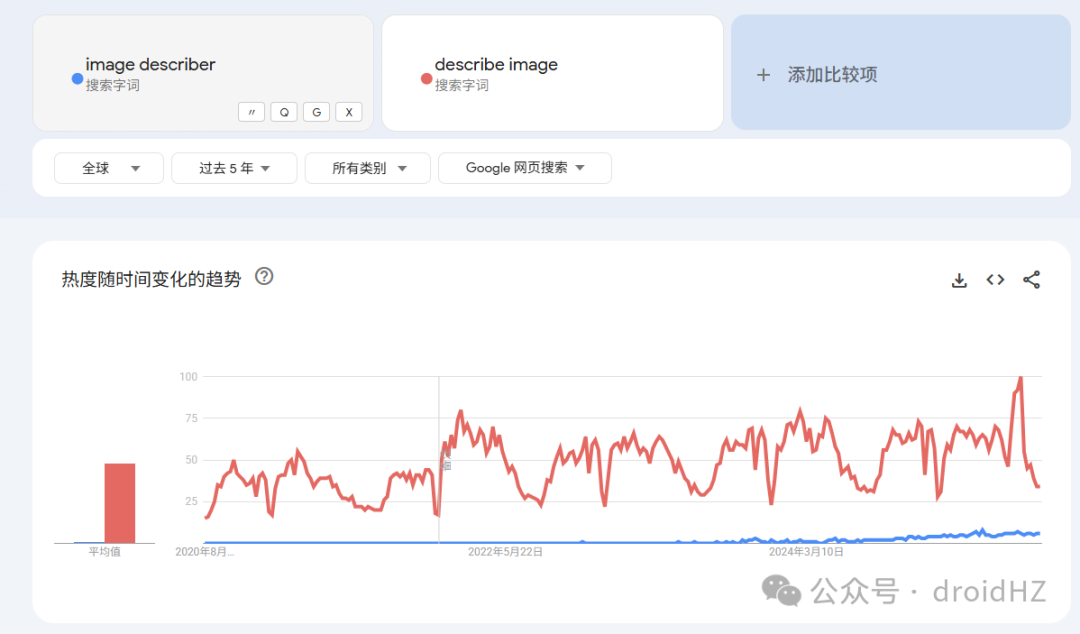Click the 2024年3月10日 axis label
Image resolution: width=1080 pixels, height=634 pixels.
point(806,552)
